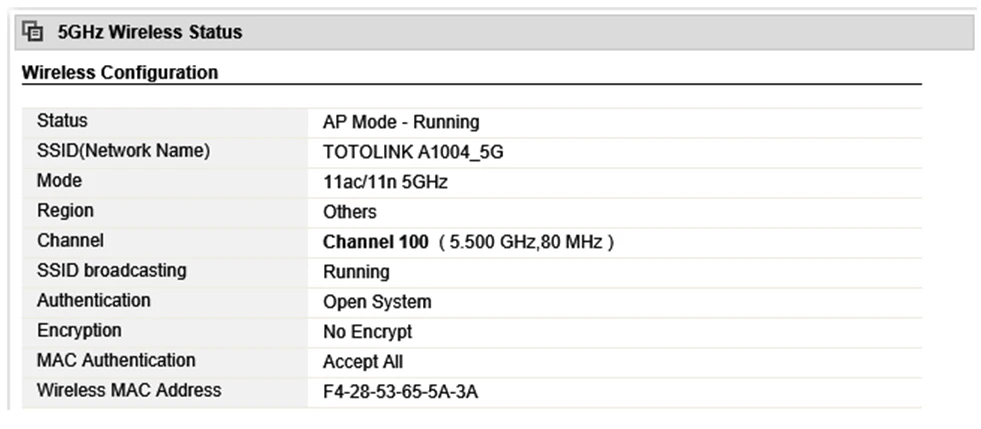The height and width of the screenshot is (429, 981).
Task: Click the SSID broadcasting label
Action: pos(111,271)
